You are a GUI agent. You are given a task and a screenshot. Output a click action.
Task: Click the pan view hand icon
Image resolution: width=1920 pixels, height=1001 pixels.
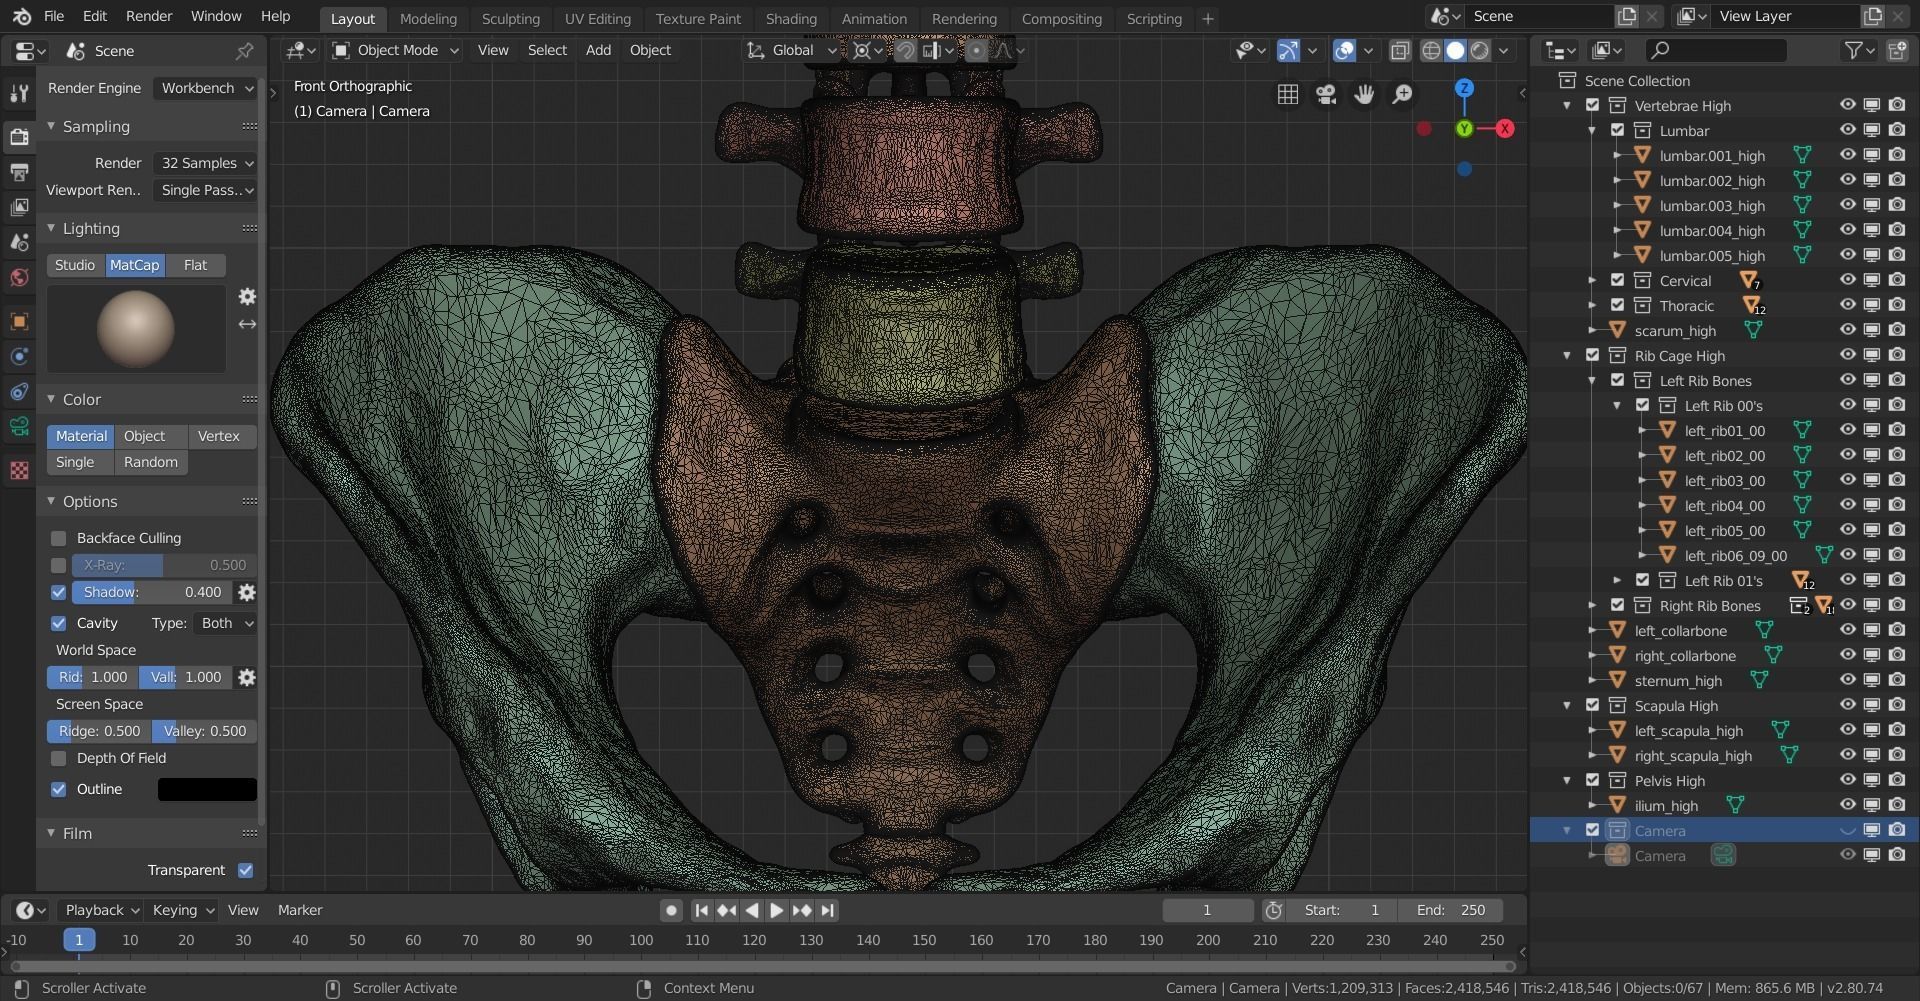pyautogui.click(x=1364, y=94)
